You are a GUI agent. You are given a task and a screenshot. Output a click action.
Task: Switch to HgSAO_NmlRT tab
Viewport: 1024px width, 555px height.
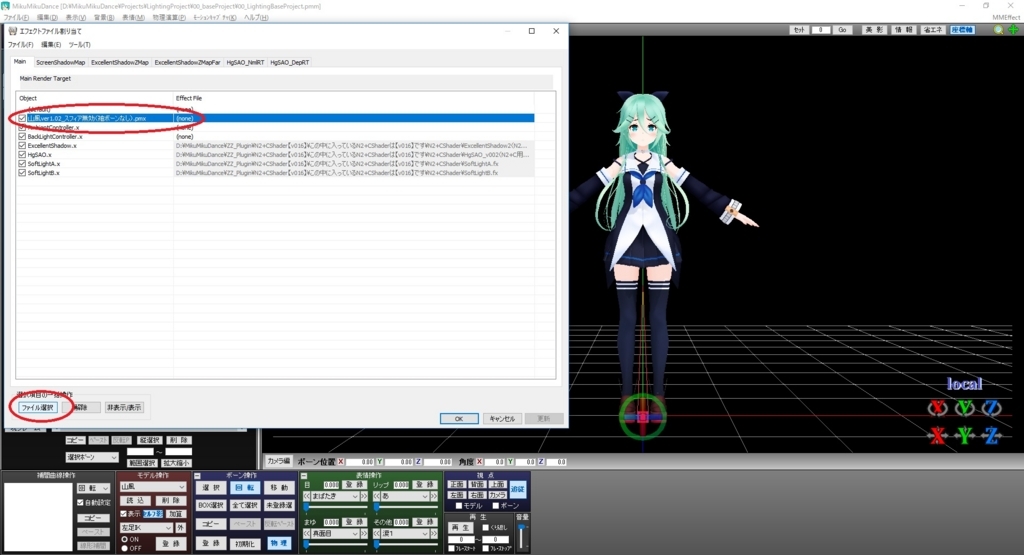pos(245,63)
